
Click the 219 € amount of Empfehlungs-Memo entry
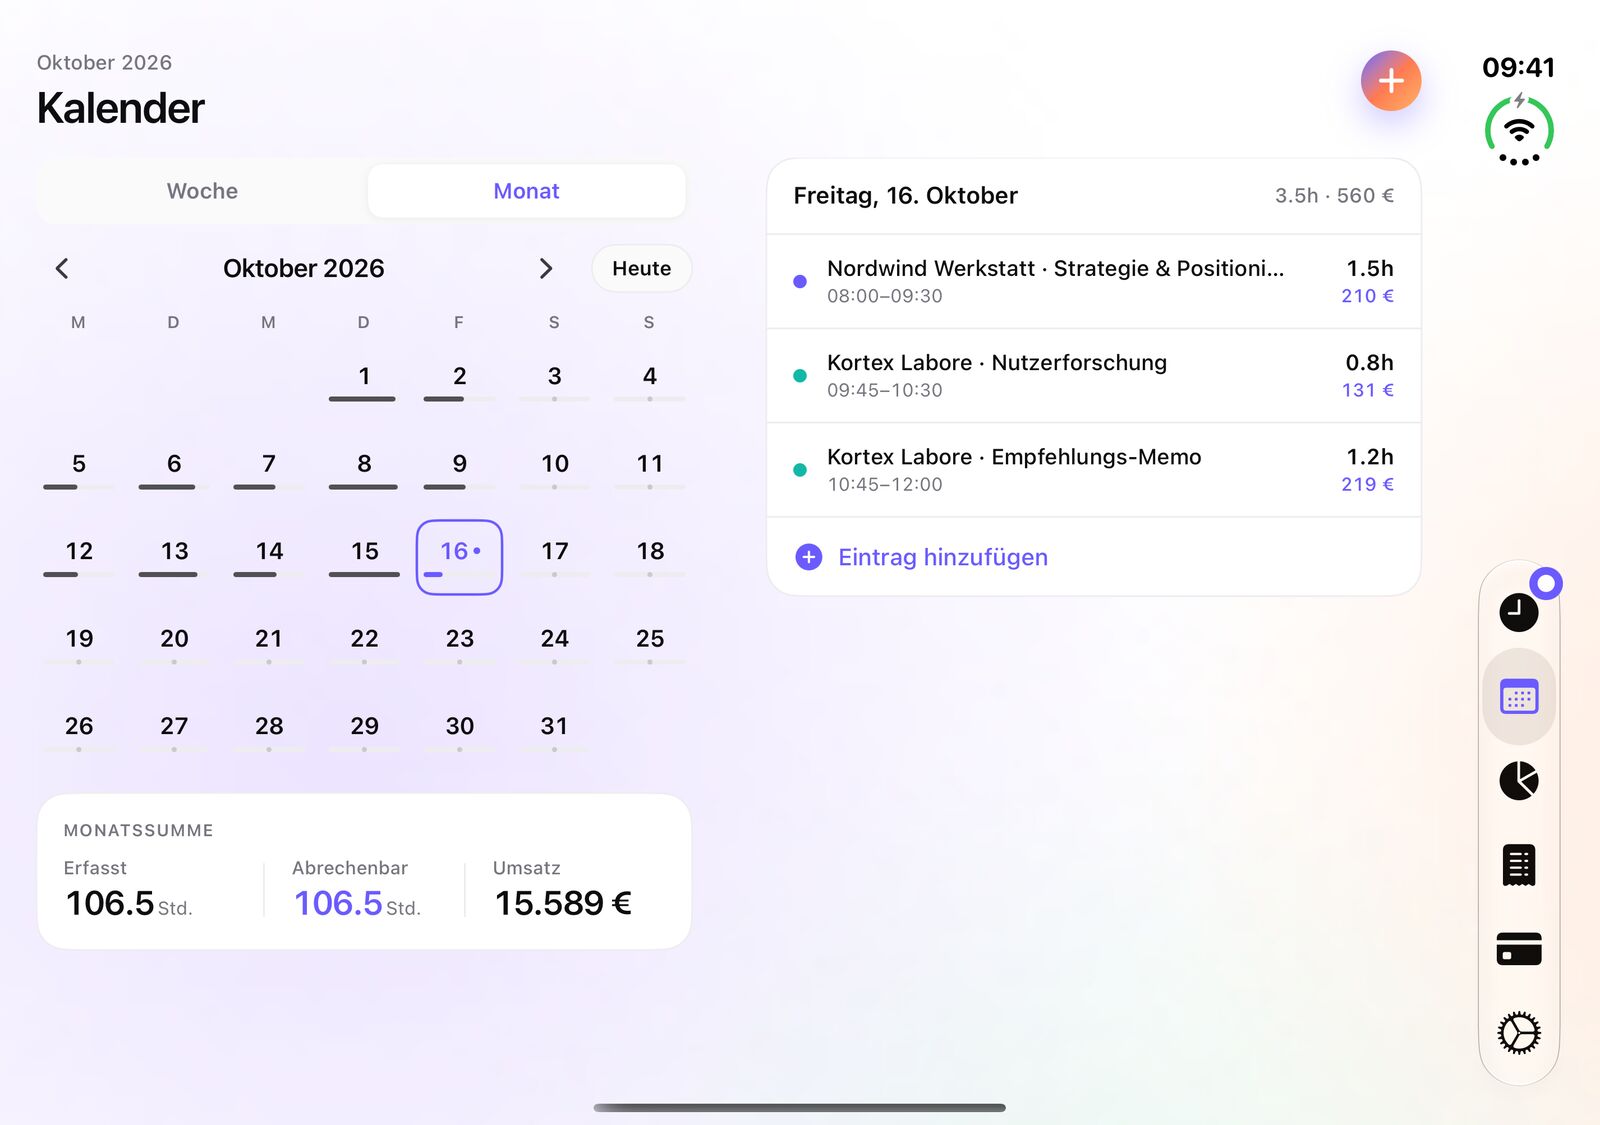point(1367,484)
